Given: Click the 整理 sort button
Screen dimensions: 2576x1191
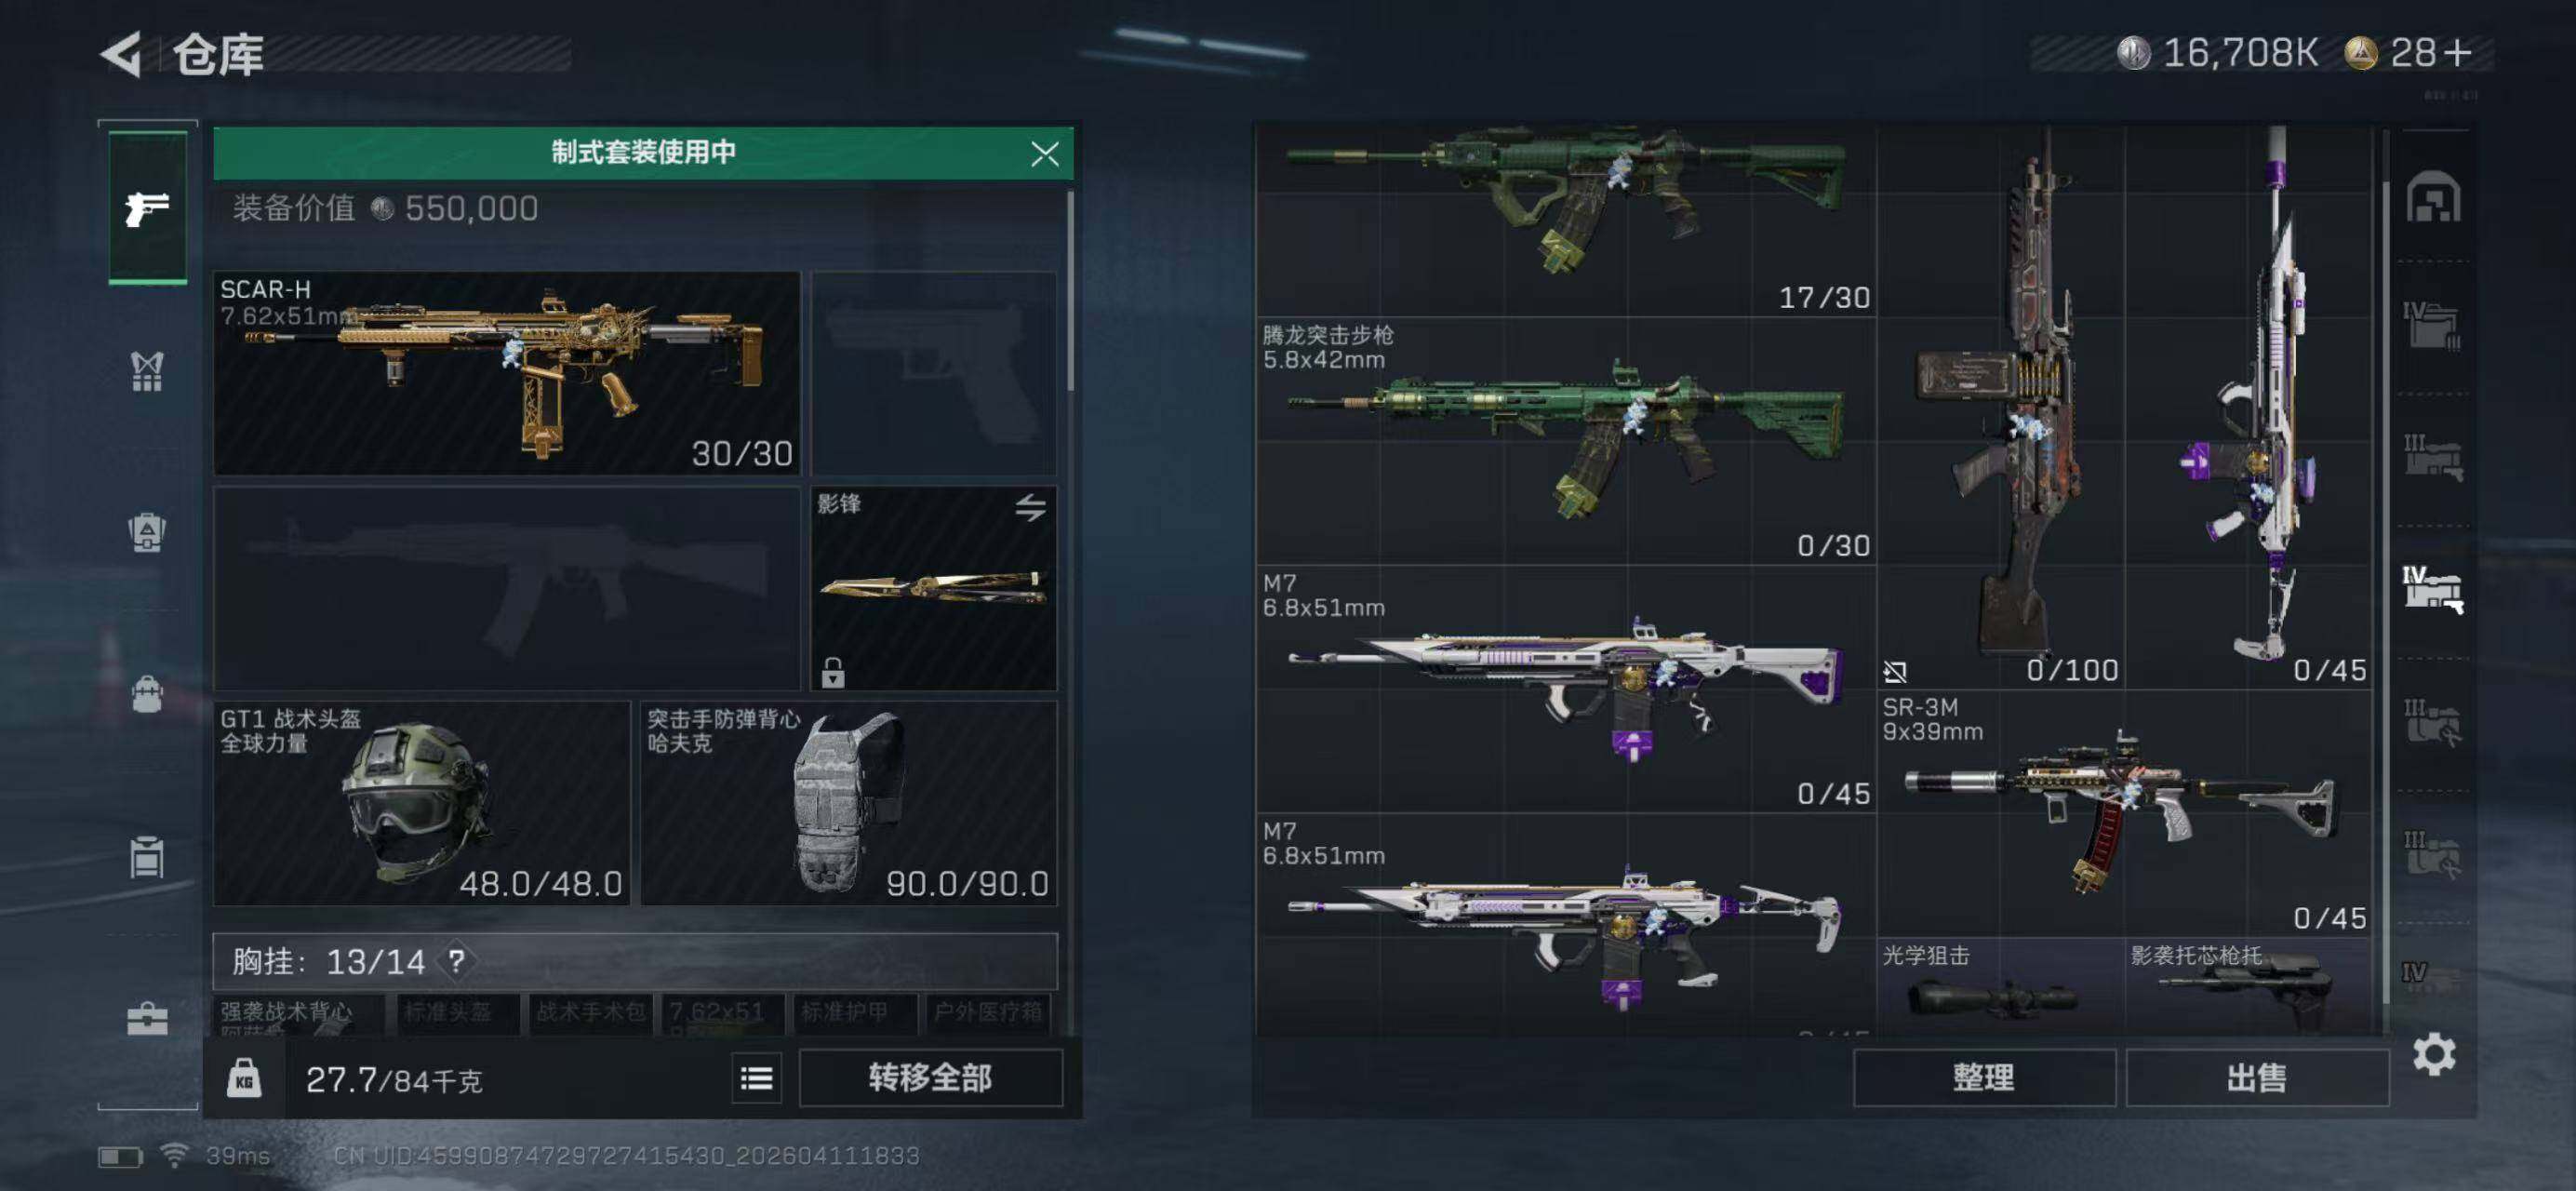Looking at the screenshot, I should [x=1984, y=1078].
